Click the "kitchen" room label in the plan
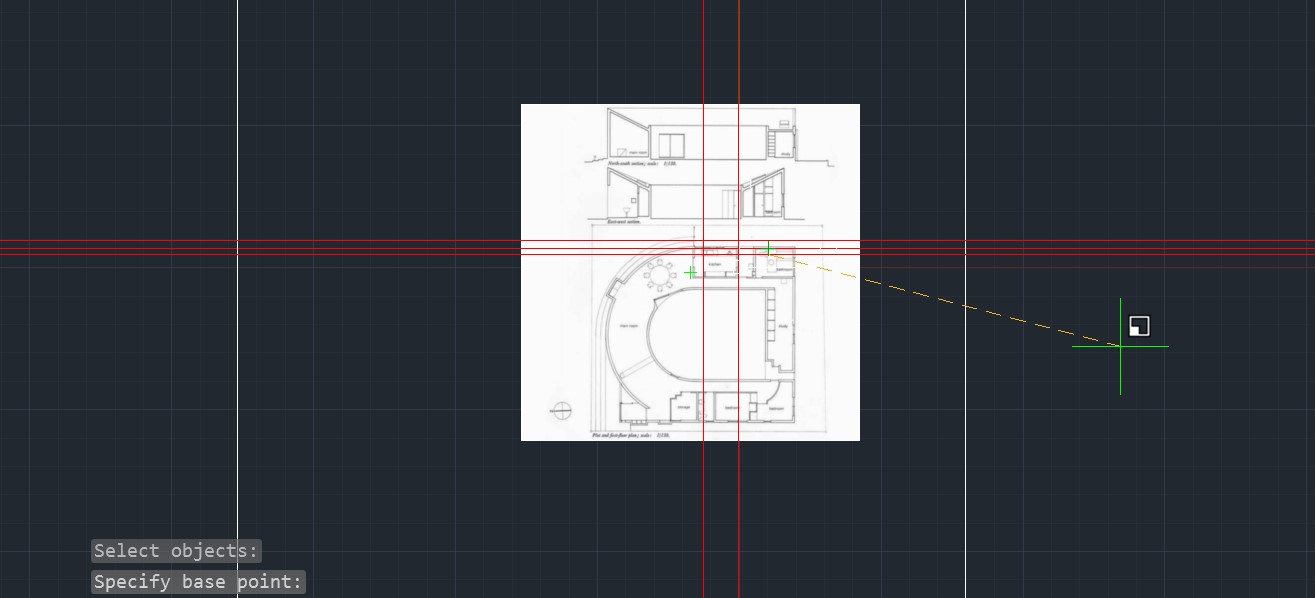1315x598 pixels. tap(715, 264)
